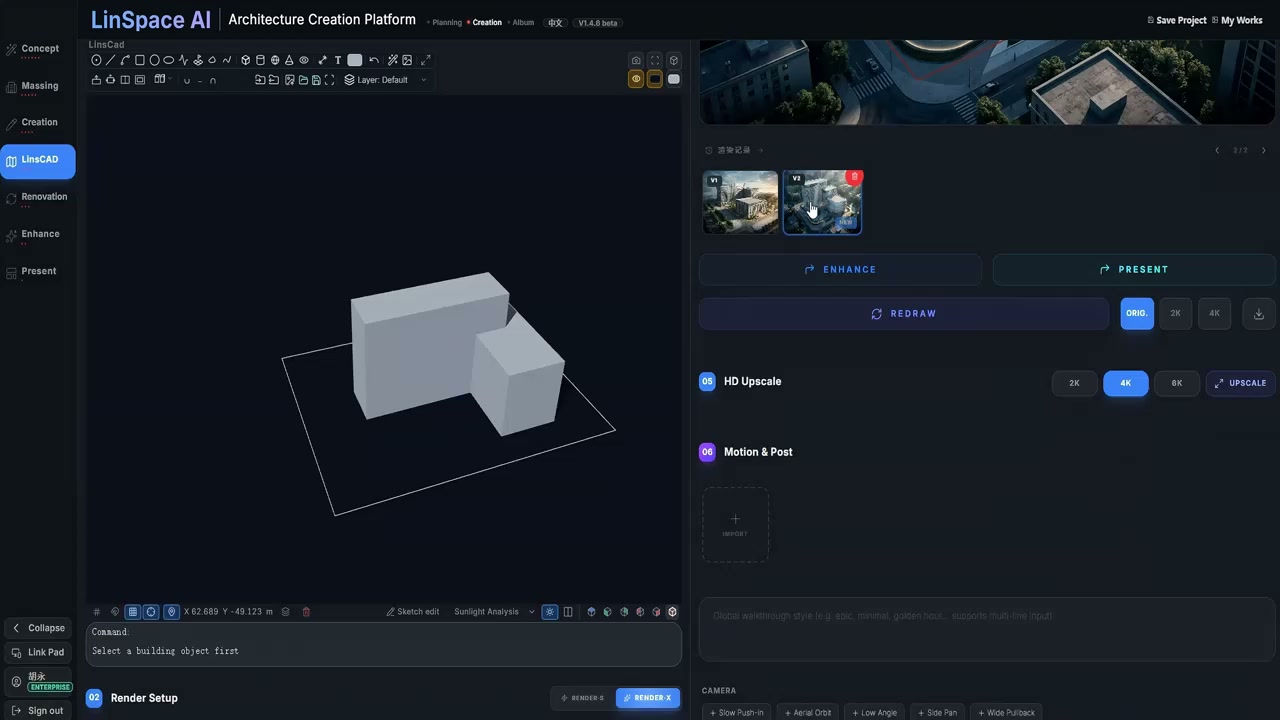Toggle the split view button
This screenshot has height=720, width=1280.
pos(568,612)
